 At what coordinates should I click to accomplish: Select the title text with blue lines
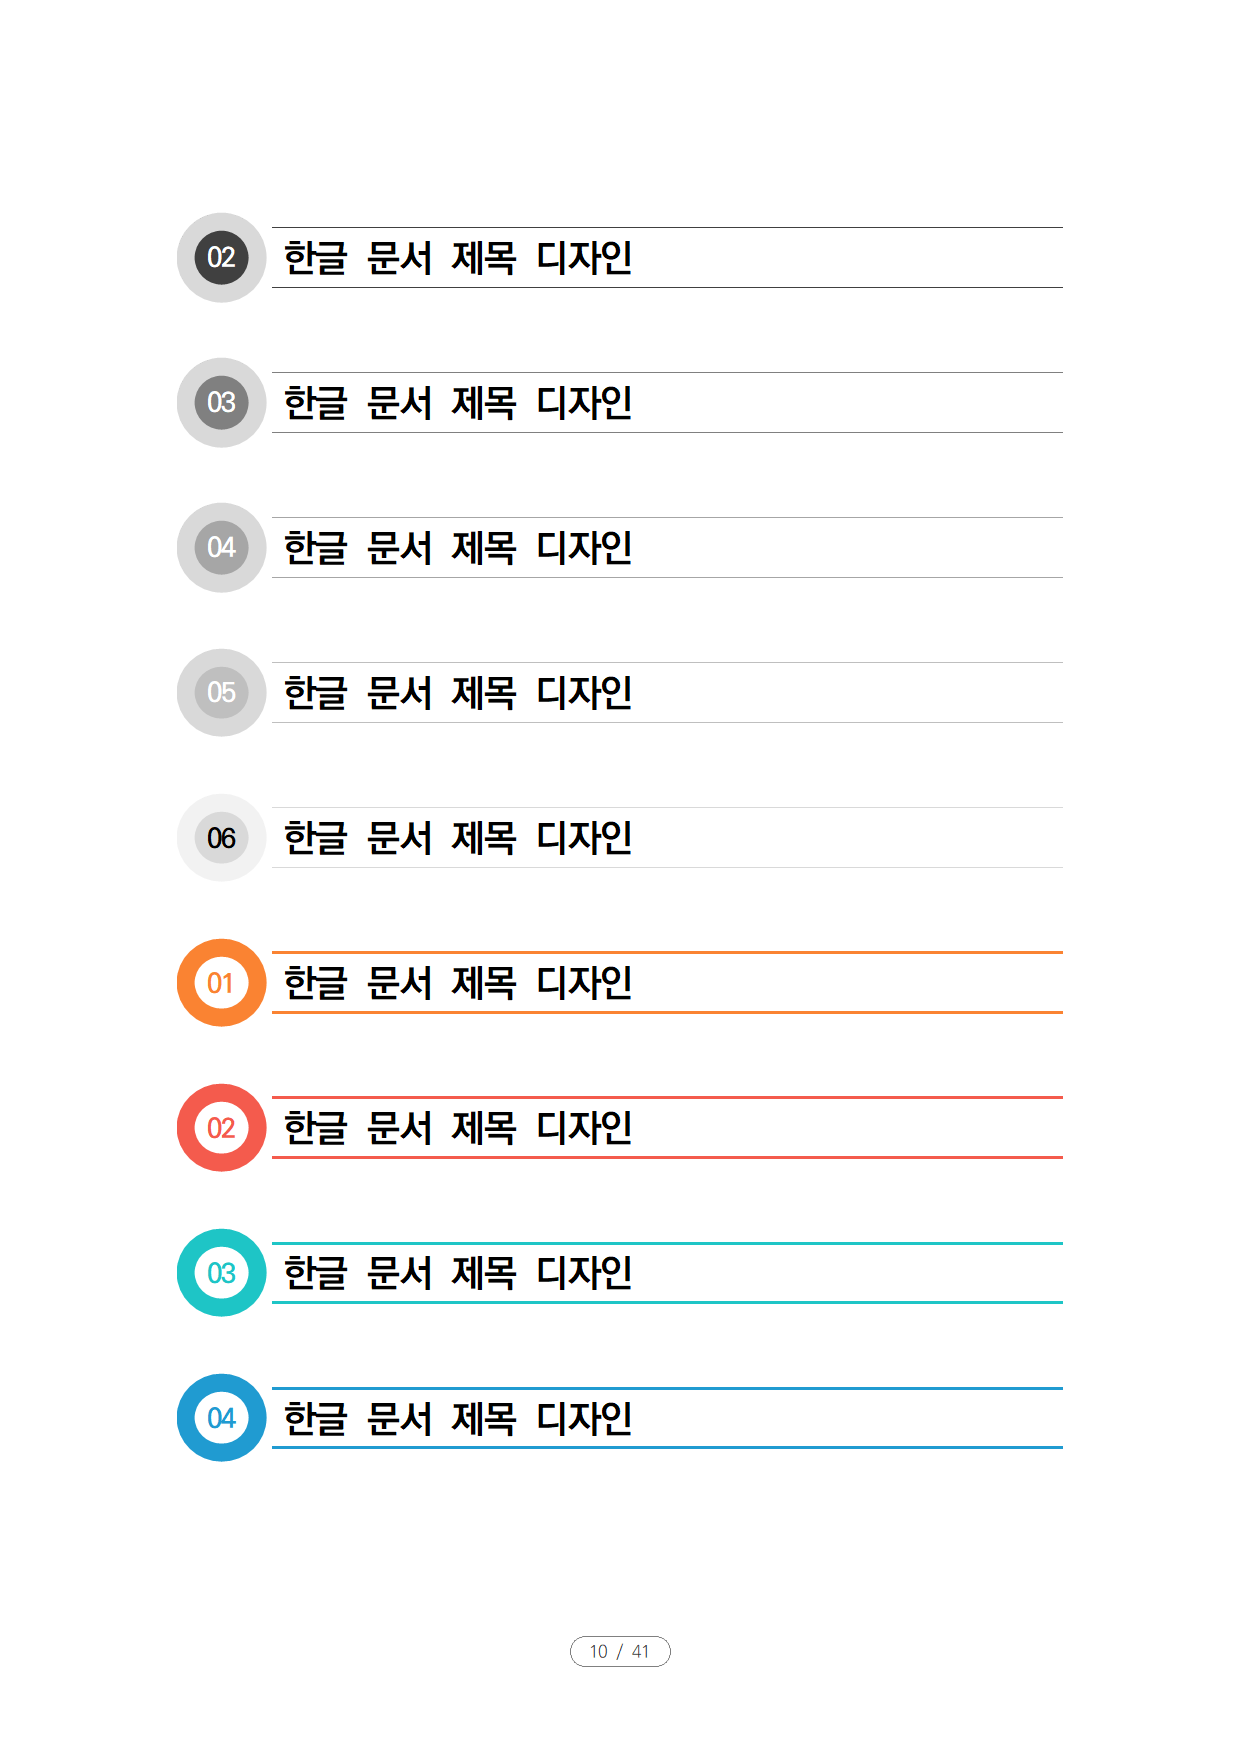click(458, 1418)
